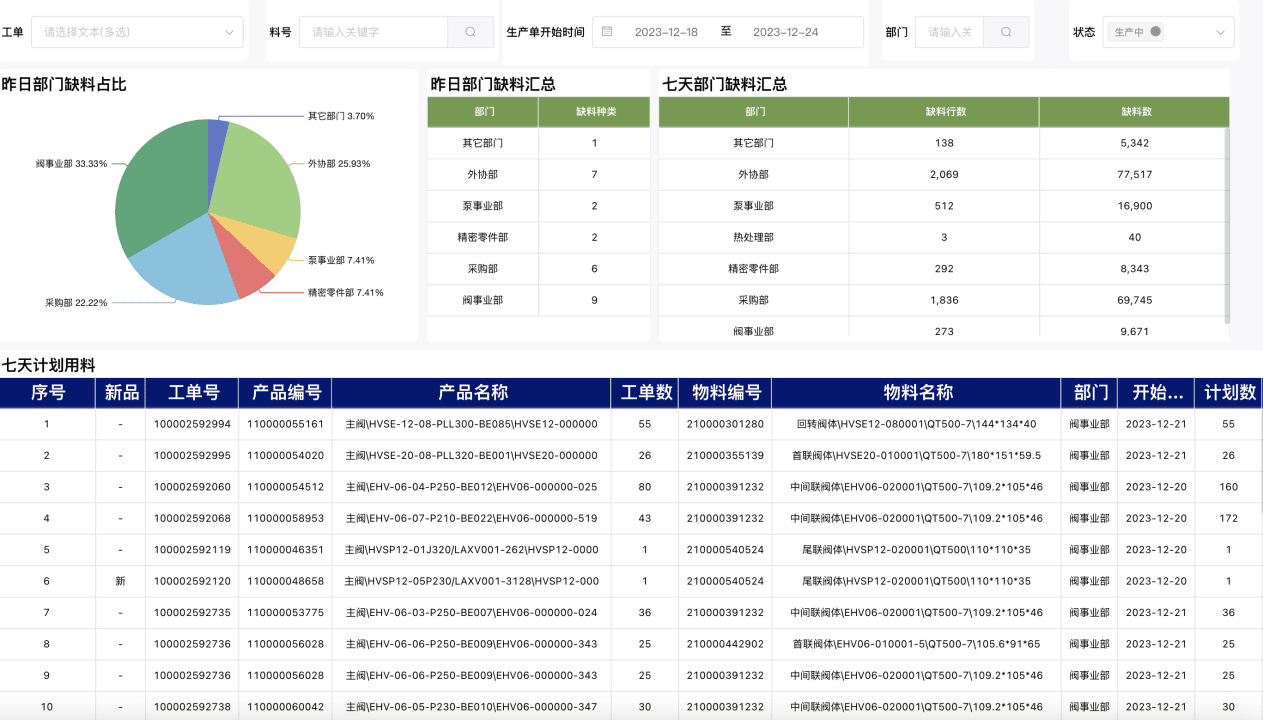
Task: Click the seven-day summary table scrollbar
Action: click(x=1227, y=225)
